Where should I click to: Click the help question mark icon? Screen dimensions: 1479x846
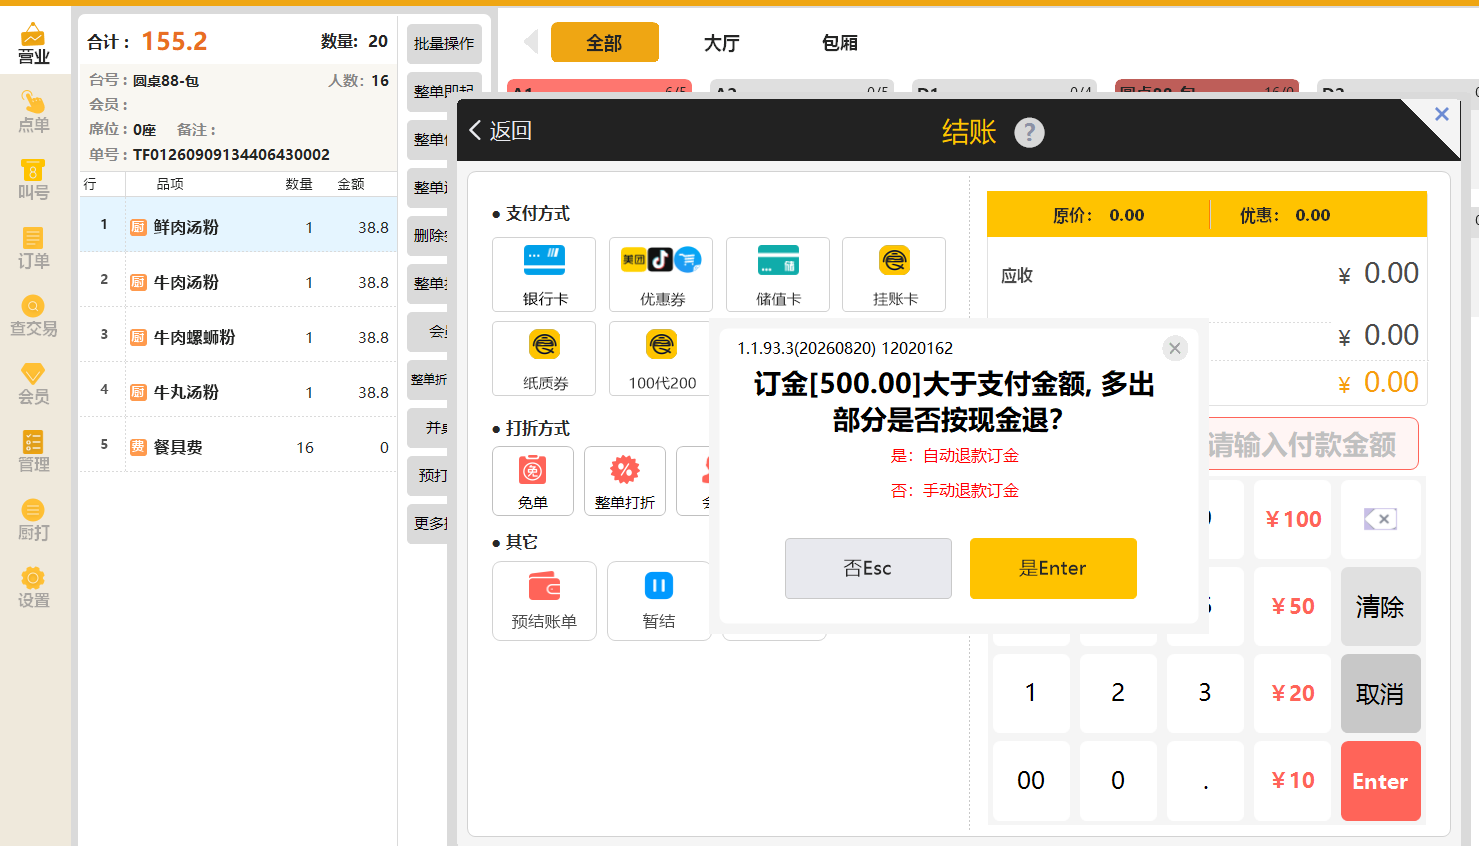(1029, 132)
